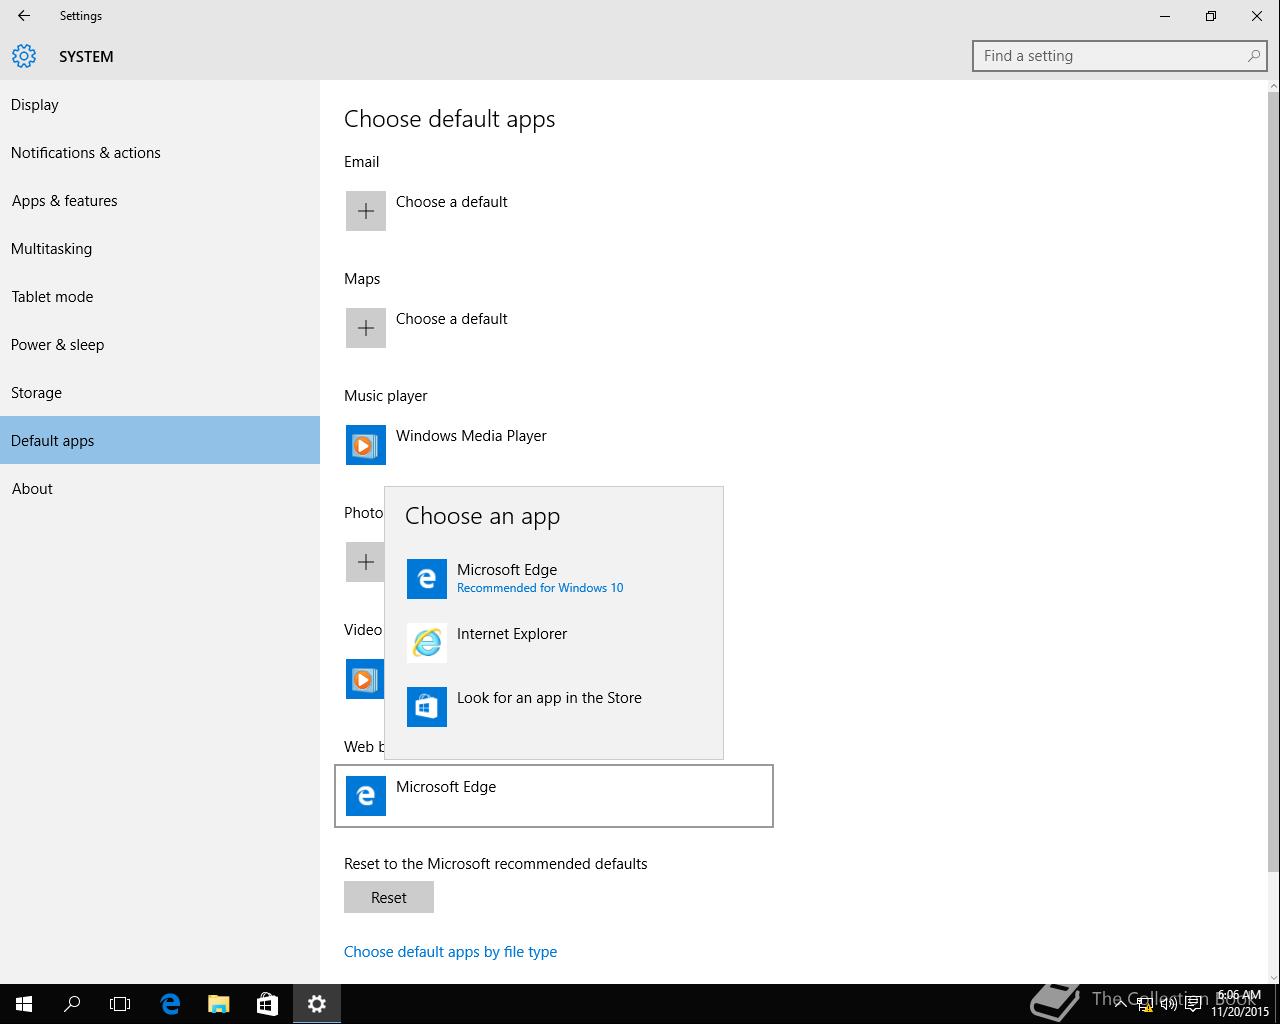1280x1024 pixels.
Task: Open the Store from the taskbar
Action: [x=267, y=1004]
